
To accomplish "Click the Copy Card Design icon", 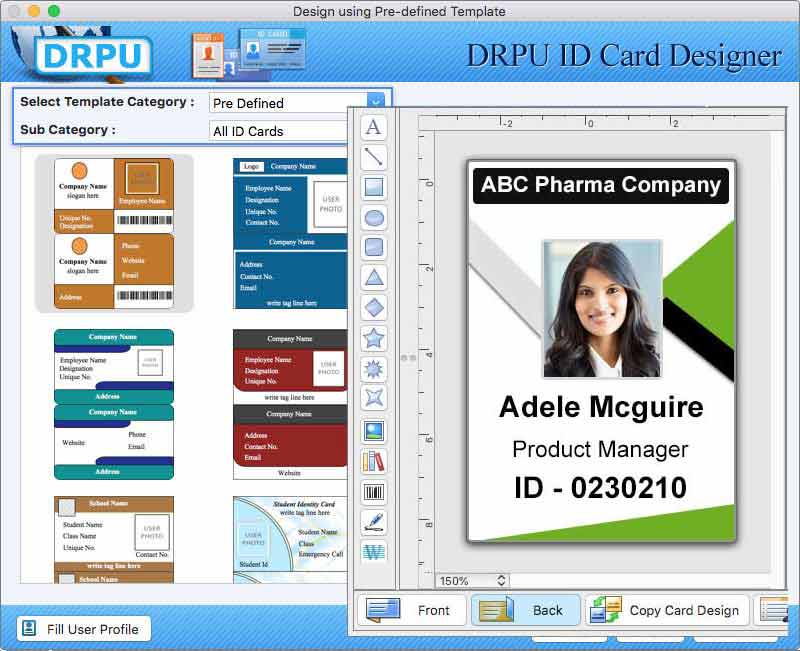I will coord(606,610).
